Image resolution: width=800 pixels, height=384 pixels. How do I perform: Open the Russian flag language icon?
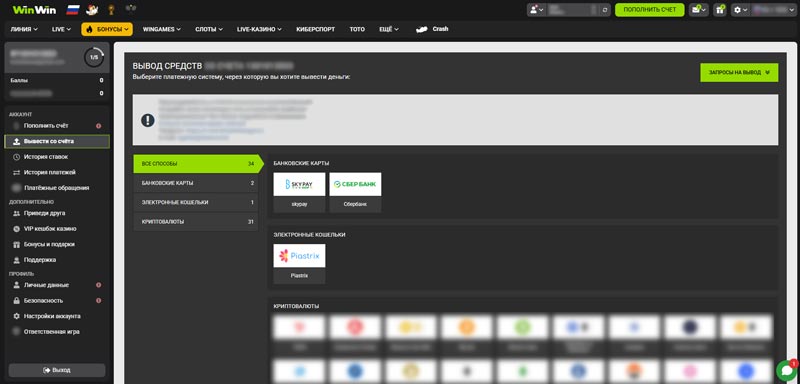73,10
